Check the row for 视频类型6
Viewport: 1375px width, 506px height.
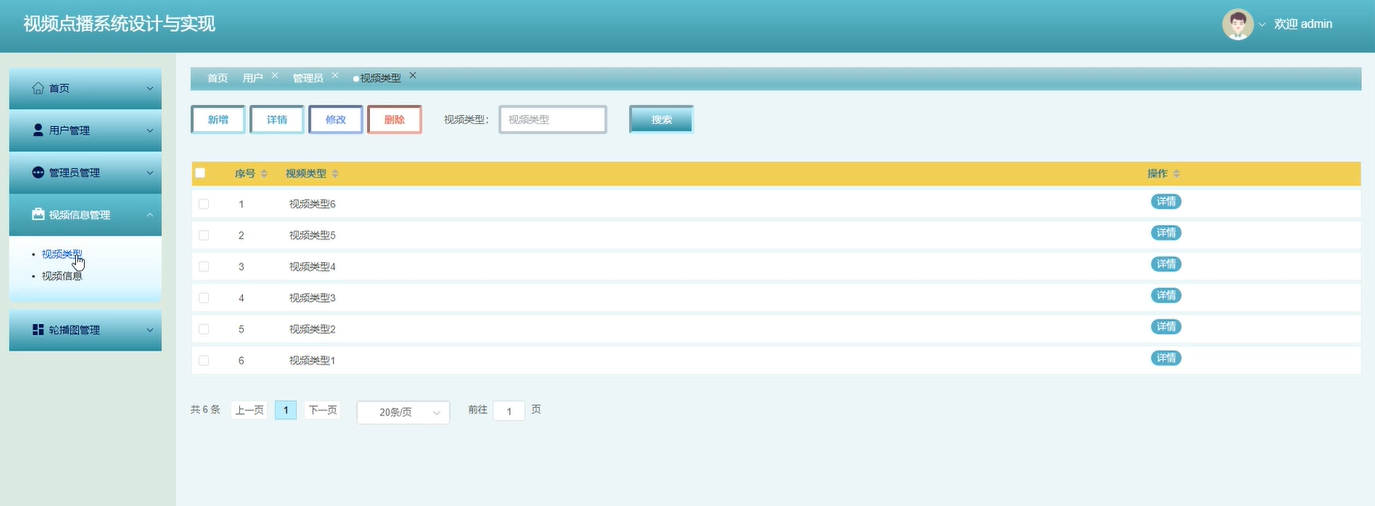click(x=204, y=204)
